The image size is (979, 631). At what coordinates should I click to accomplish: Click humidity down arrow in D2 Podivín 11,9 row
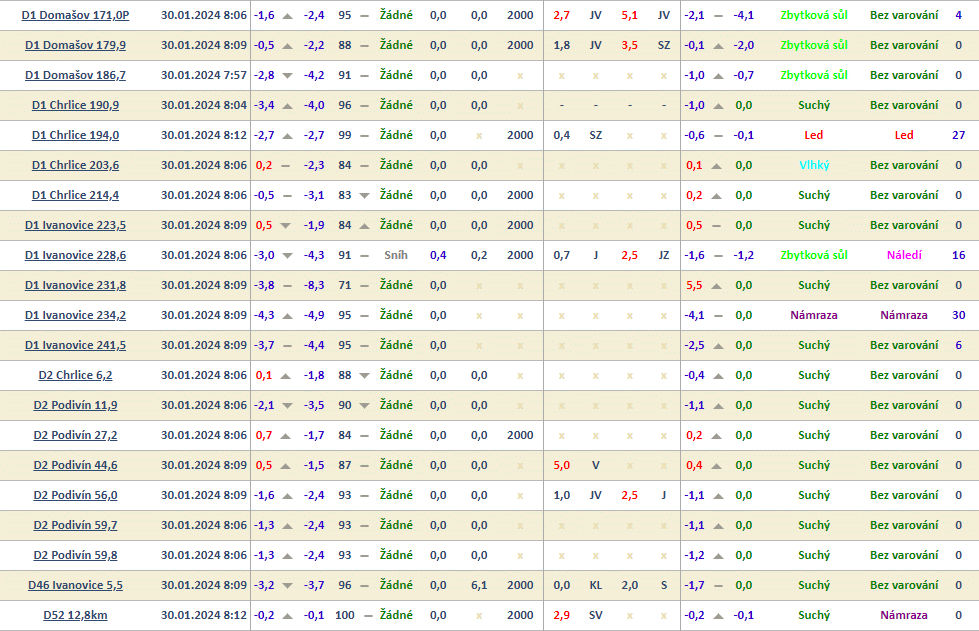pyautogui.click(x=364, y=406)
